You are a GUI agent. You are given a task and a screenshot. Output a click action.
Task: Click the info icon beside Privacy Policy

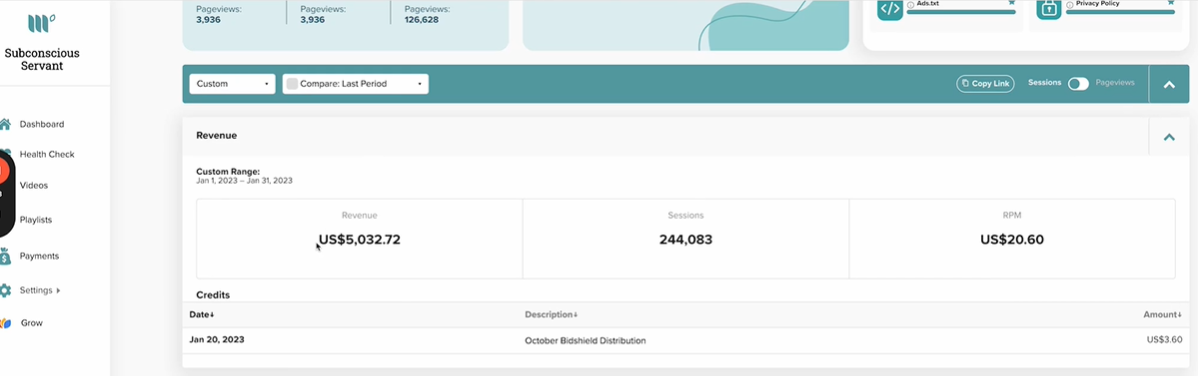pos(1070,4)
